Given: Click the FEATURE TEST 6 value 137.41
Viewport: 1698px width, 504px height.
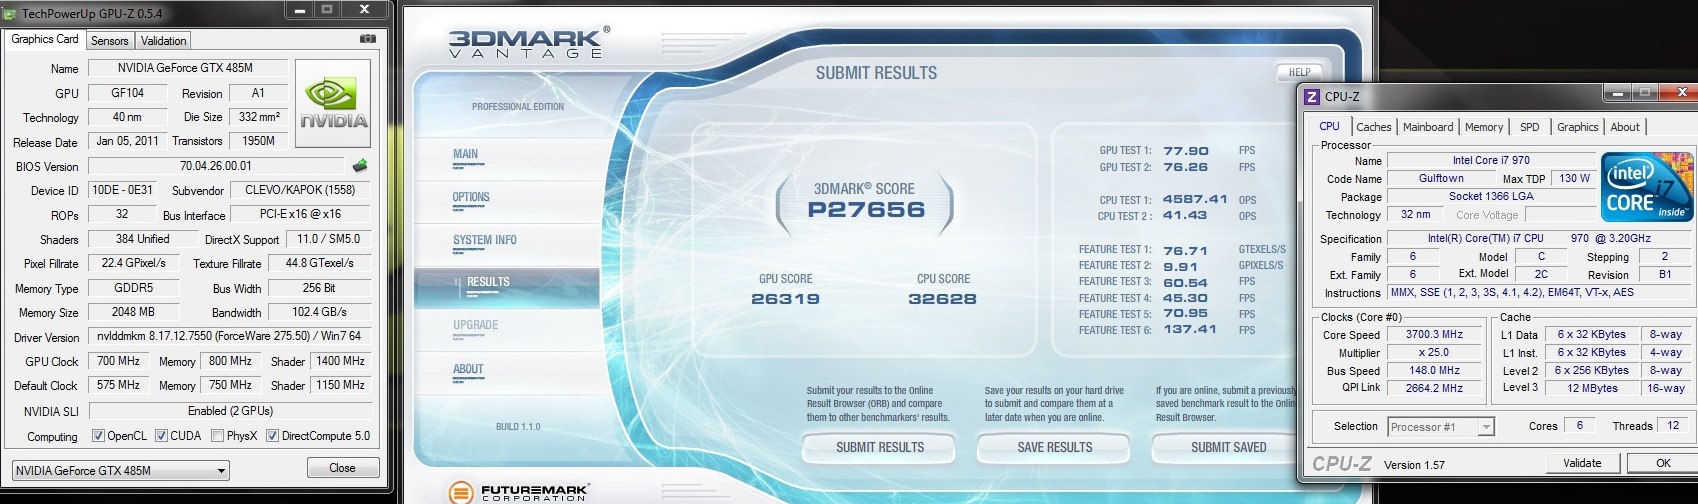Looking at the screenshot, I should coord(1190,330).
